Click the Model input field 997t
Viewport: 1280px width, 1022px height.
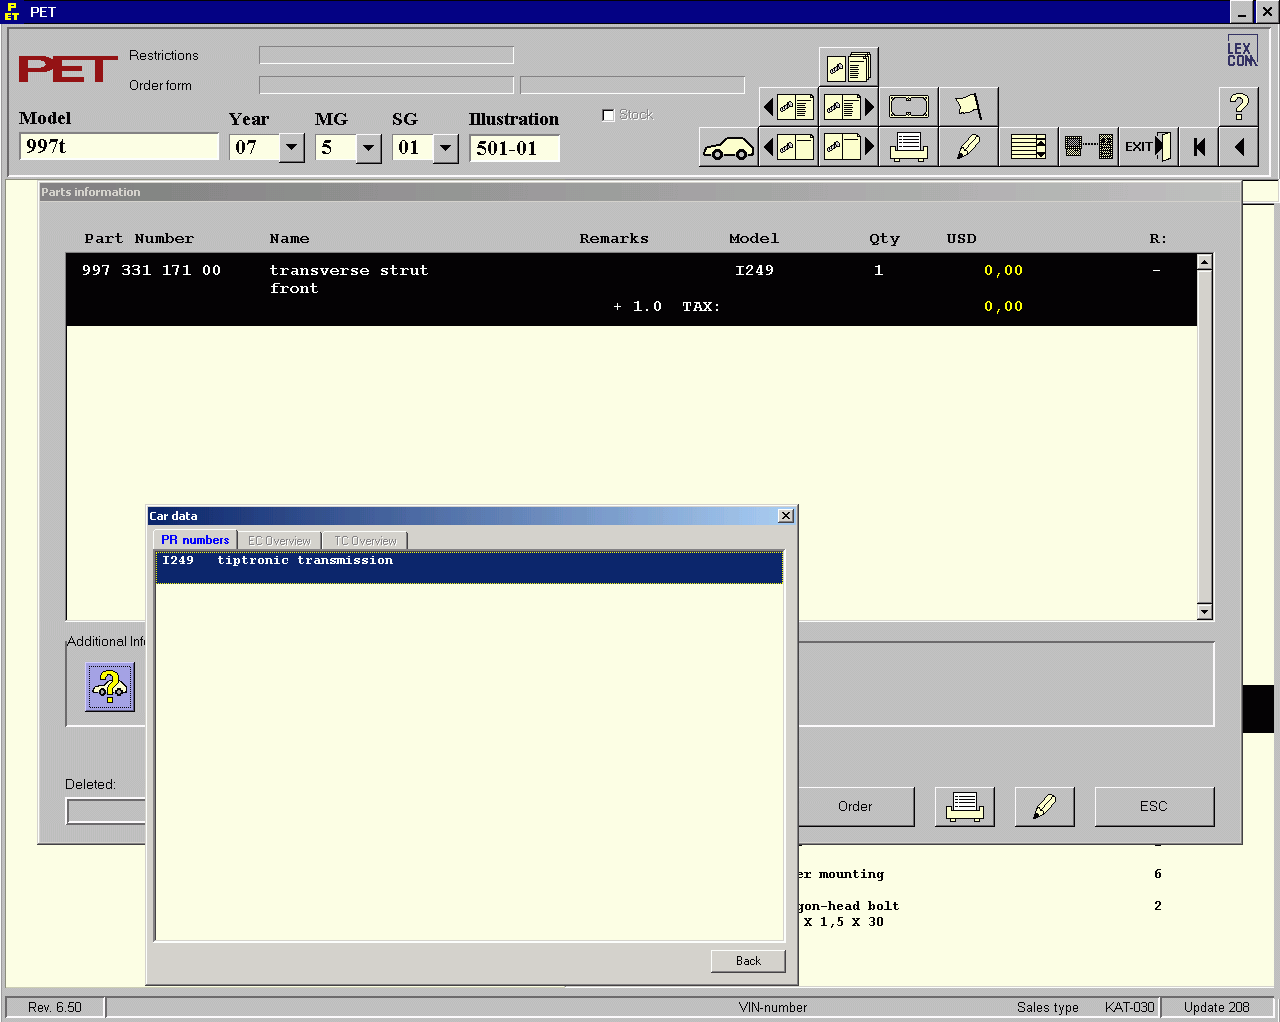(x=119, y=147)
